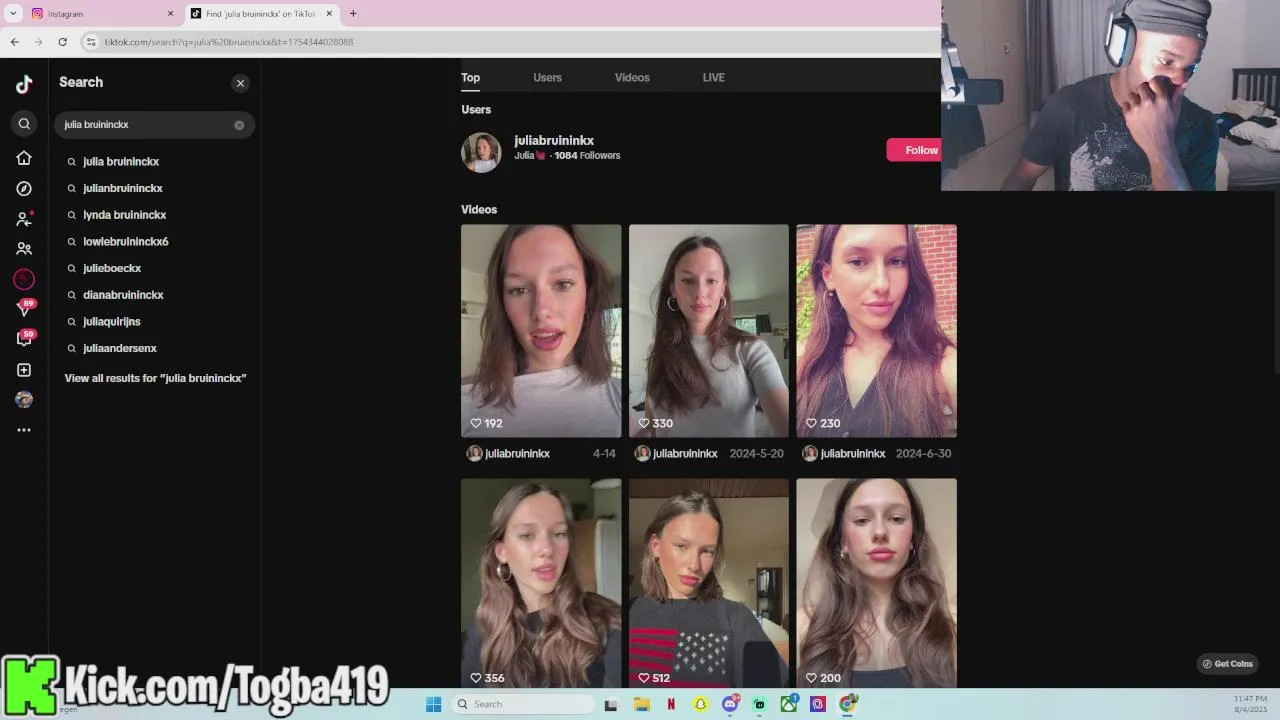The height and width of the screenshot is (720, 1280).
Task: Open the LIVE circle icon in the sidebar
Action: (24, 279)
